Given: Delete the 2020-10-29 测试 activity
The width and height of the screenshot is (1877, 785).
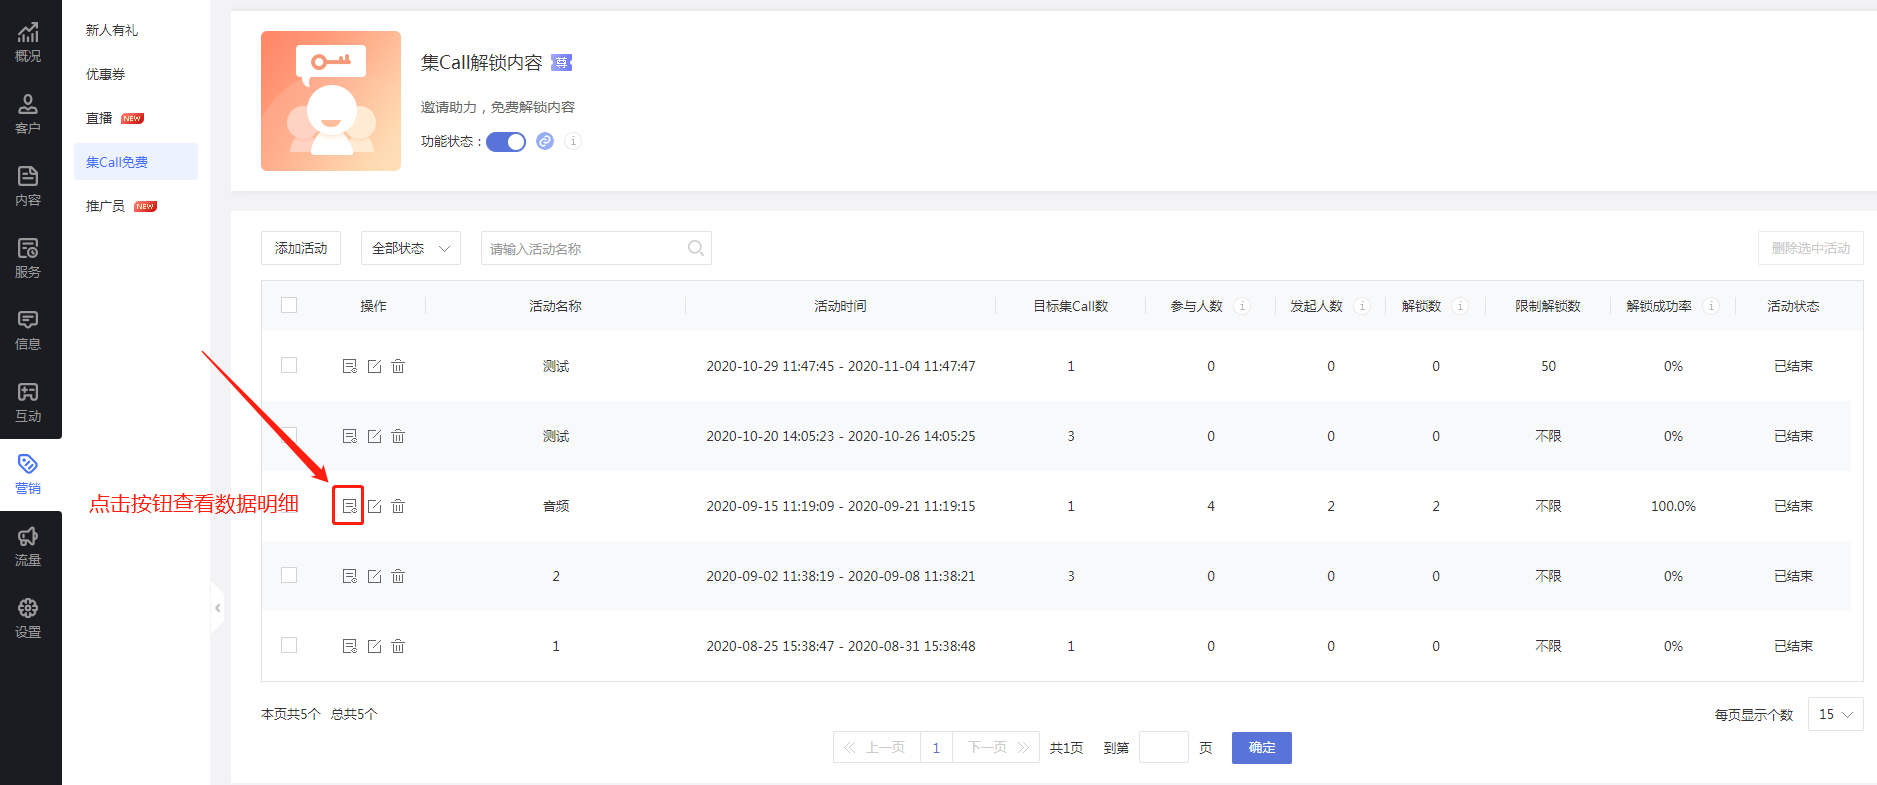Looking at the screenshot, I should 398,366.
